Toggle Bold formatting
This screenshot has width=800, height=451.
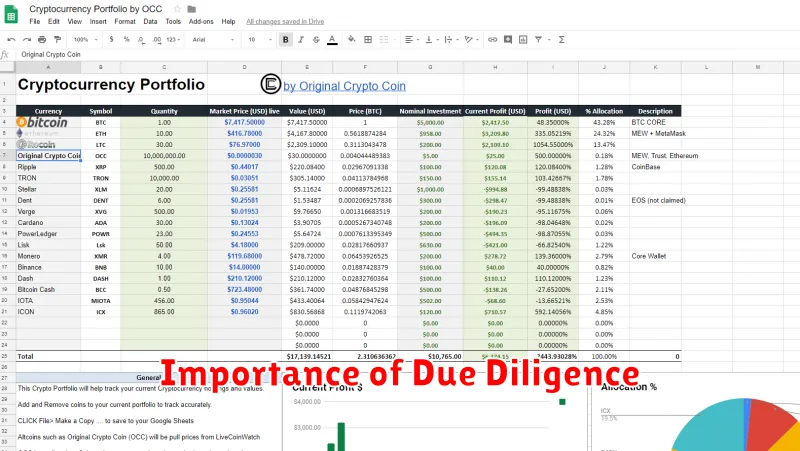(286, 39)
